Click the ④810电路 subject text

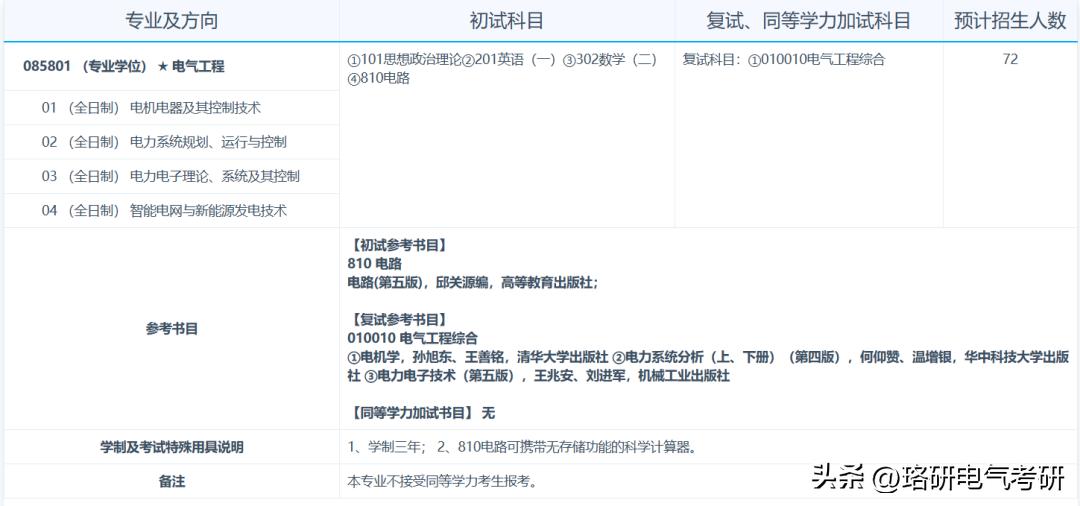coord(379,78)
